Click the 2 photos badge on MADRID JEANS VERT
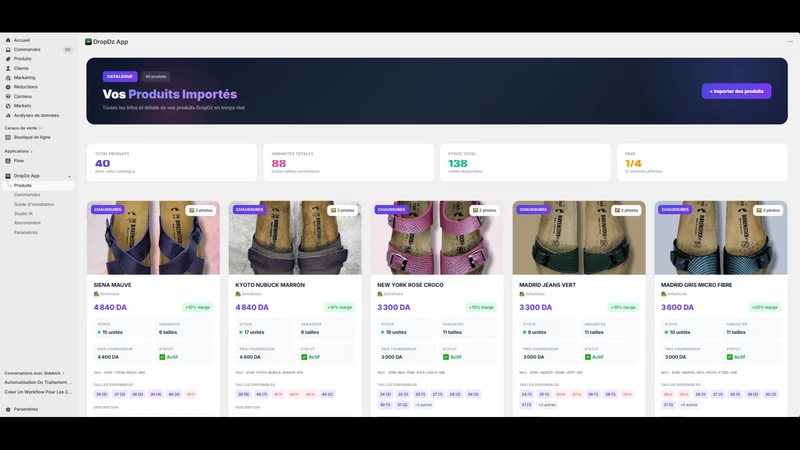The height and width of the screenshot is (450, 800). (x=627, y=210)
